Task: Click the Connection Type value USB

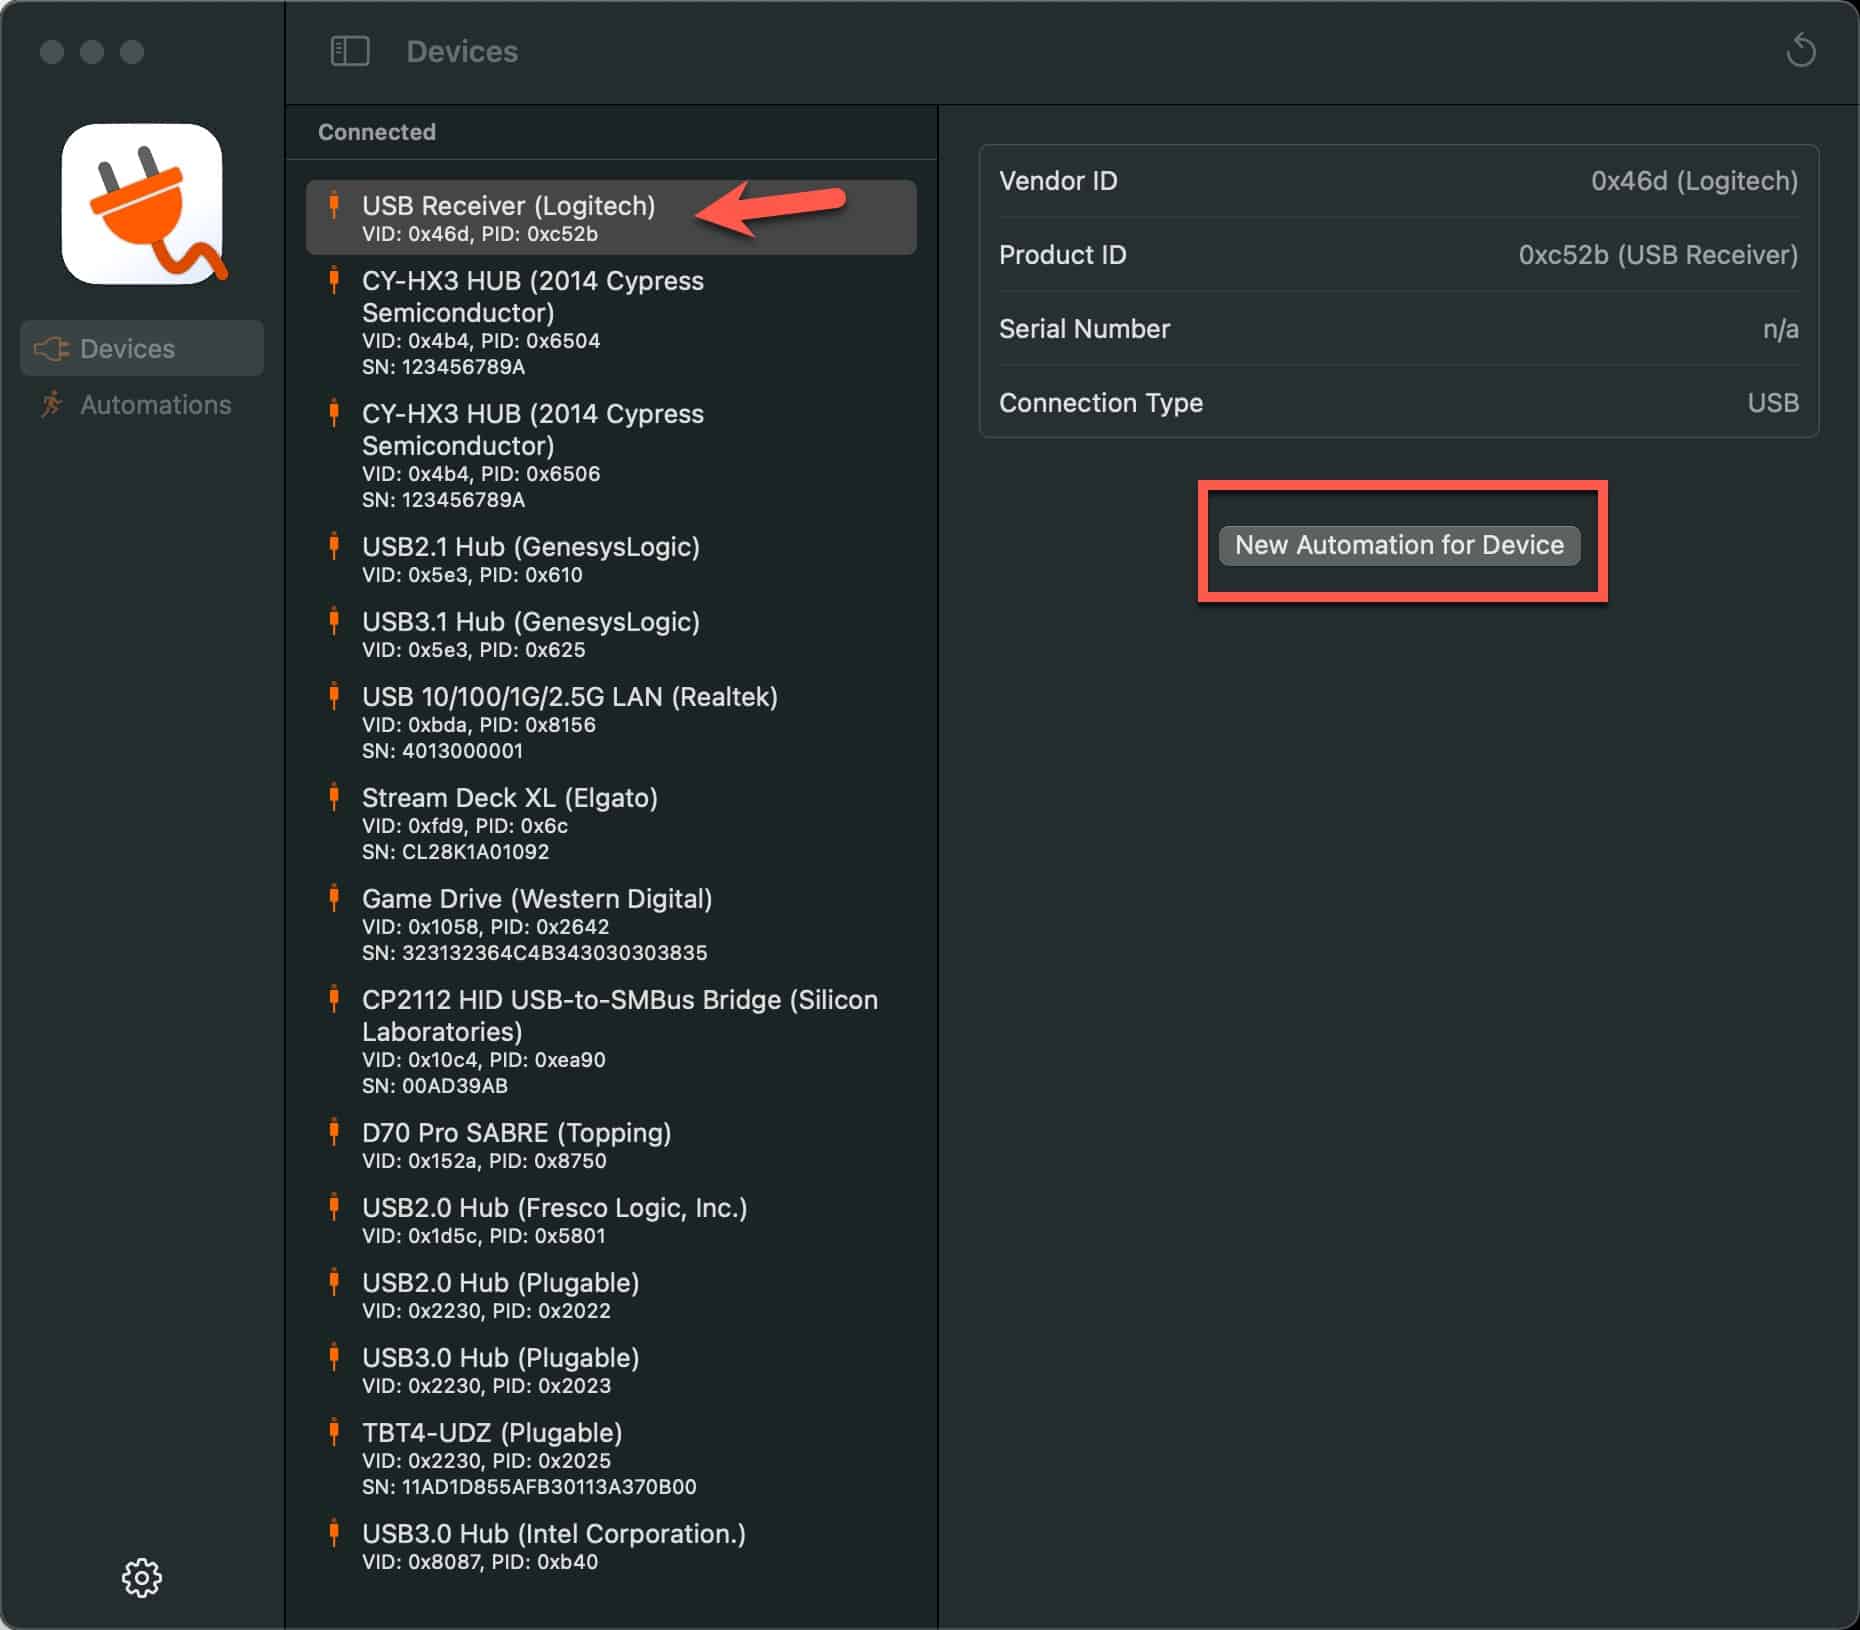Action: click(x=1773, y=403)
